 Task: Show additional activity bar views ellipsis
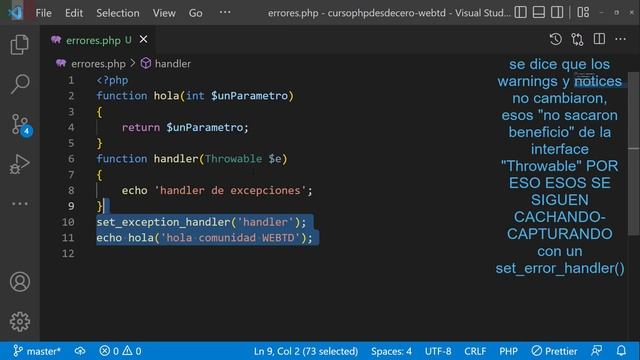tap(20, 203)
